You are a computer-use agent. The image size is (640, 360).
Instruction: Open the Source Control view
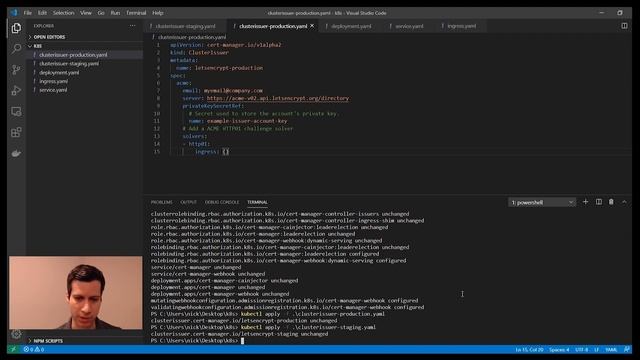(16, 69)
